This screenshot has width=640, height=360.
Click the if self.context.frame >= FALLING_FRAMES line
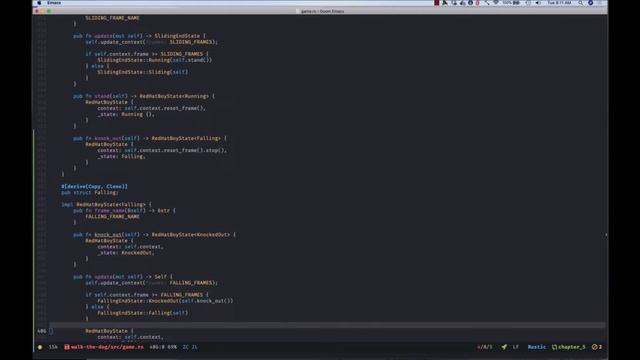tap(147, 295)
